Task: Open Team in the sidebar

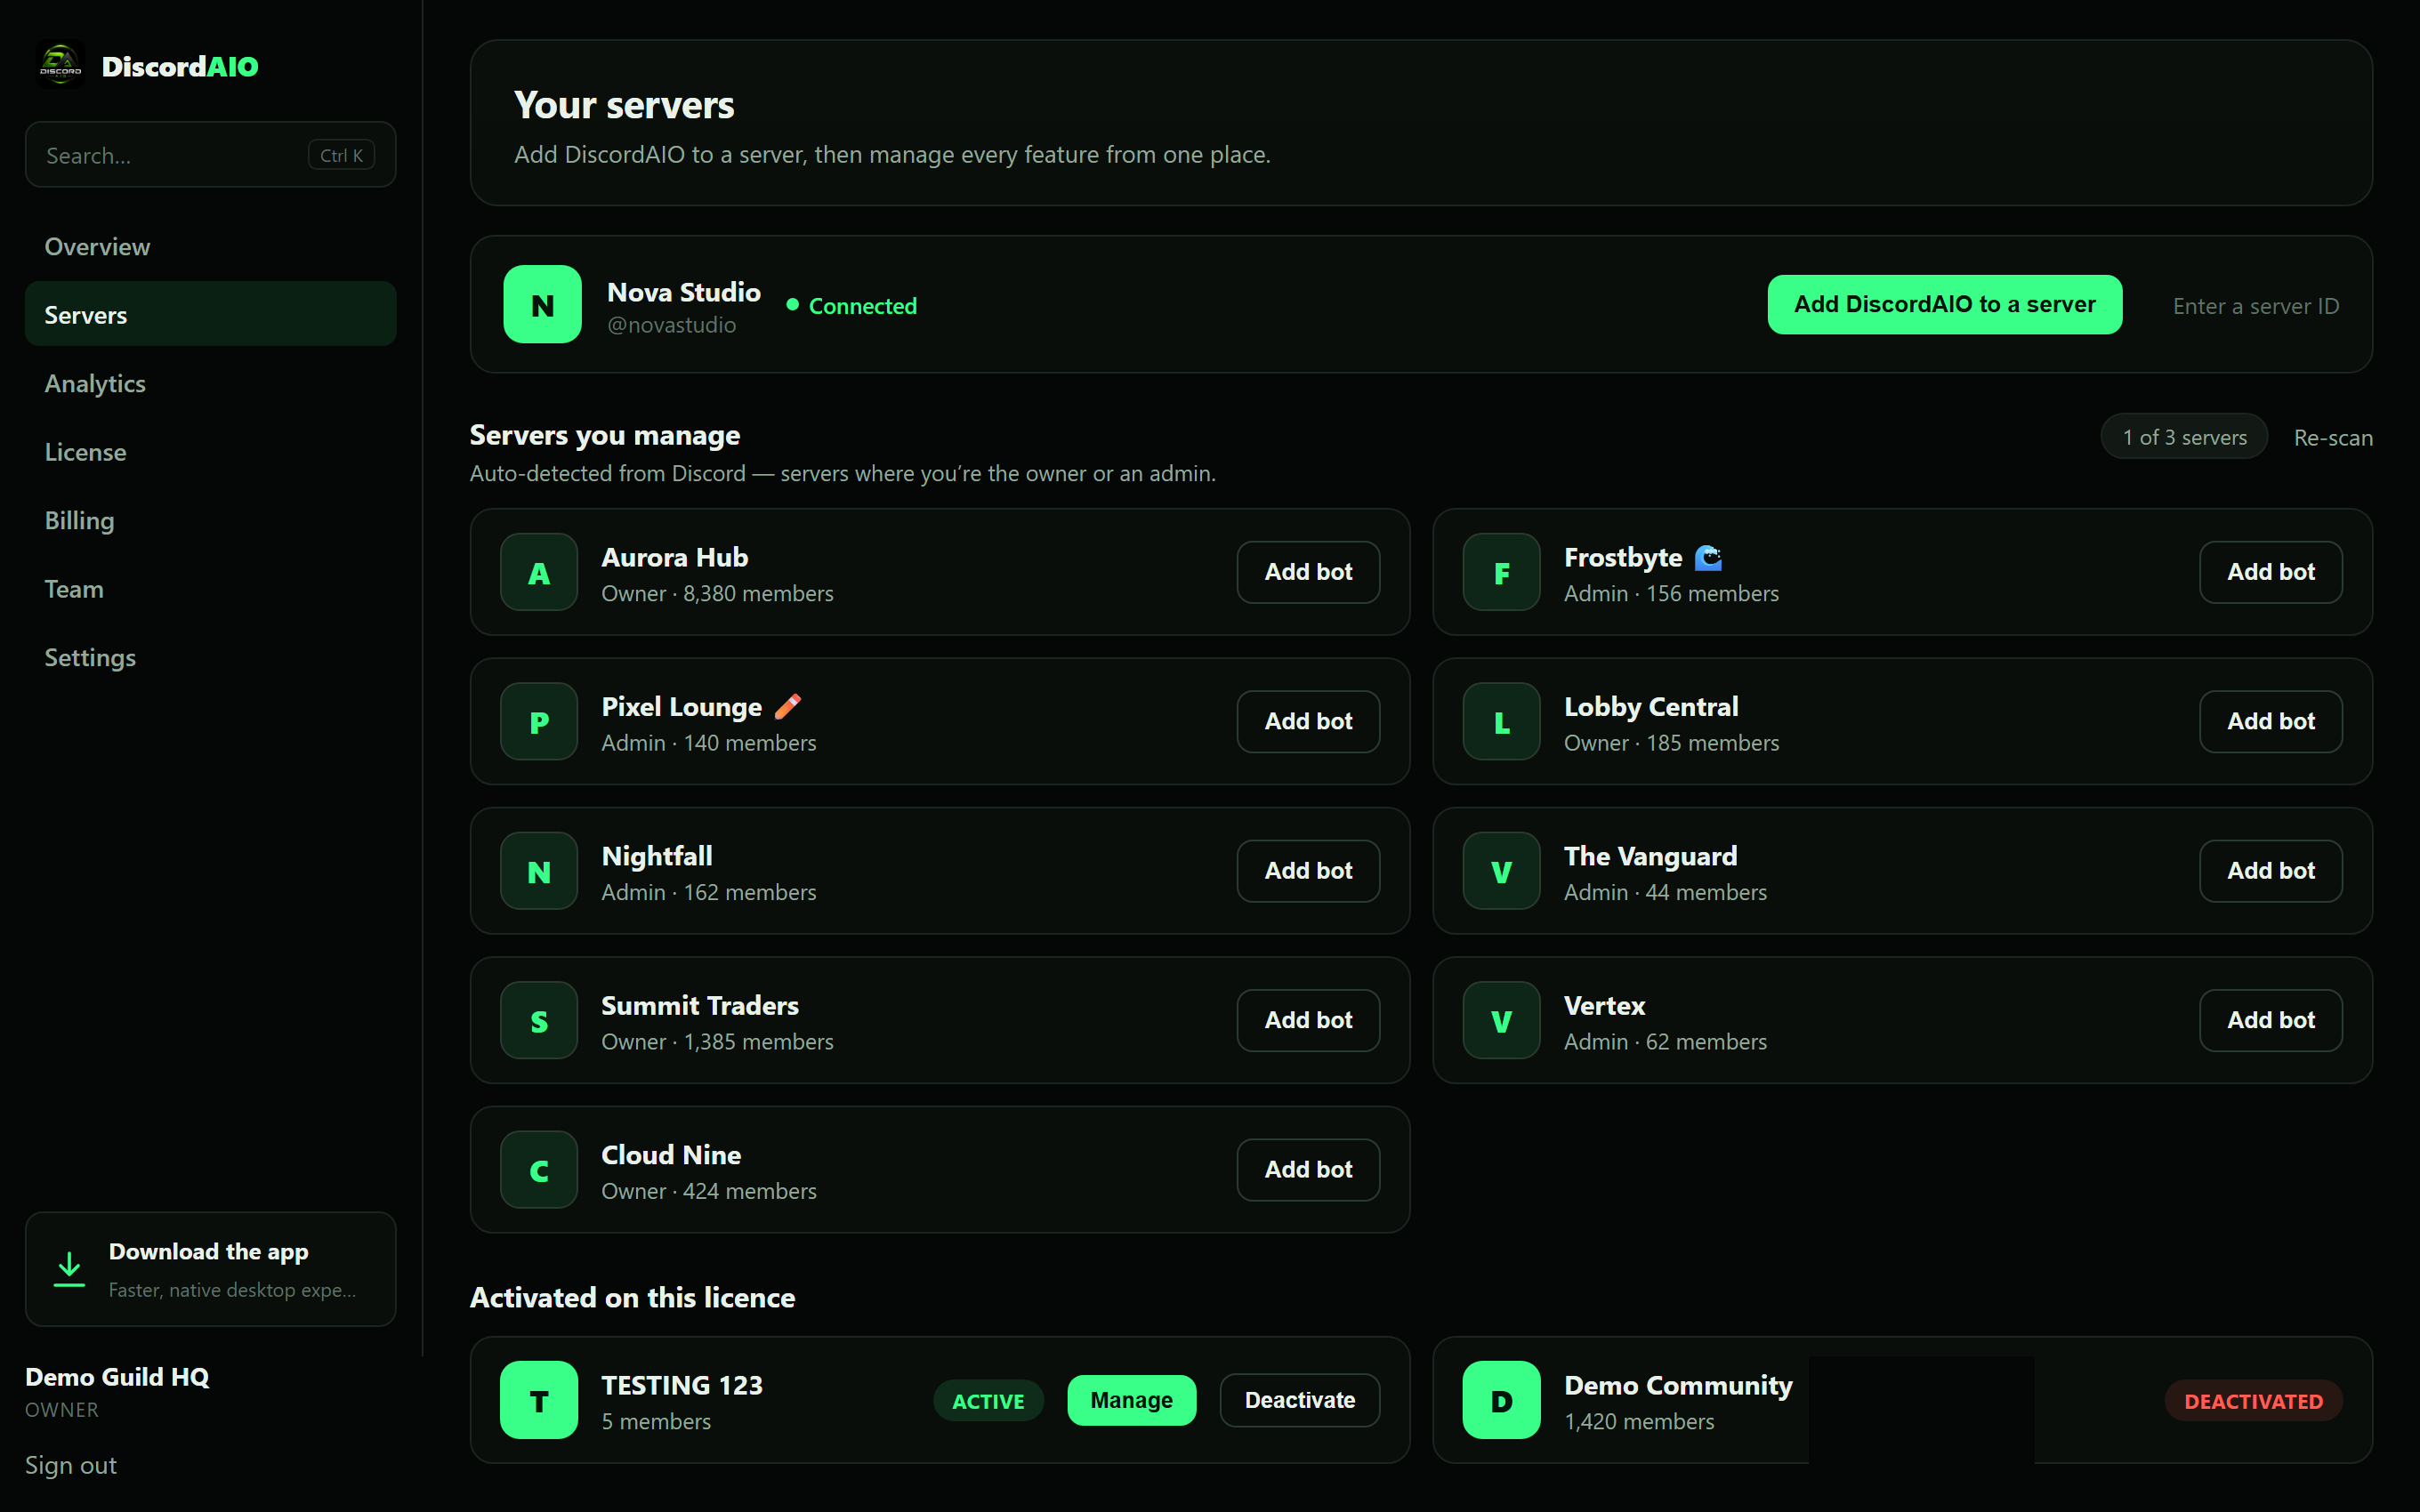Action: tap(210, 589)
